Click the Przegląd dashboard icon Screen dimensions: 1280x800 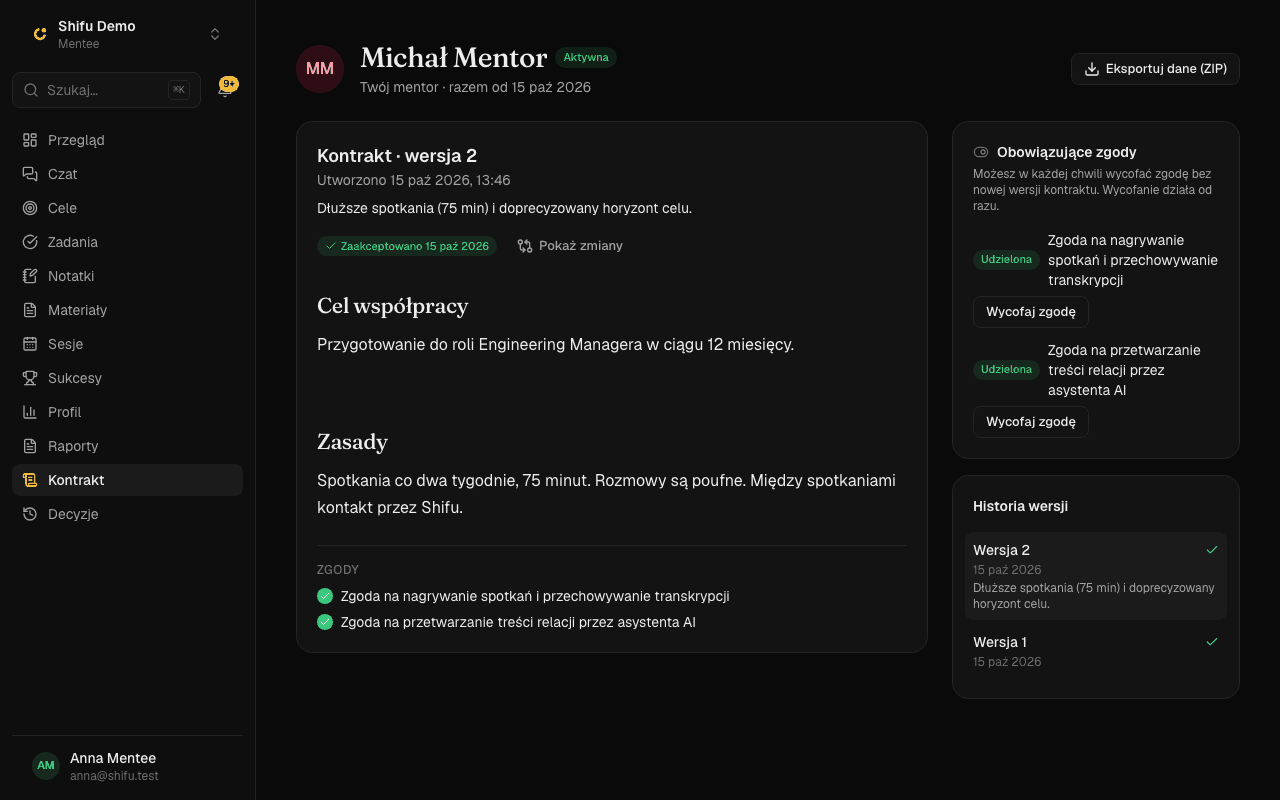coord(30,140)
